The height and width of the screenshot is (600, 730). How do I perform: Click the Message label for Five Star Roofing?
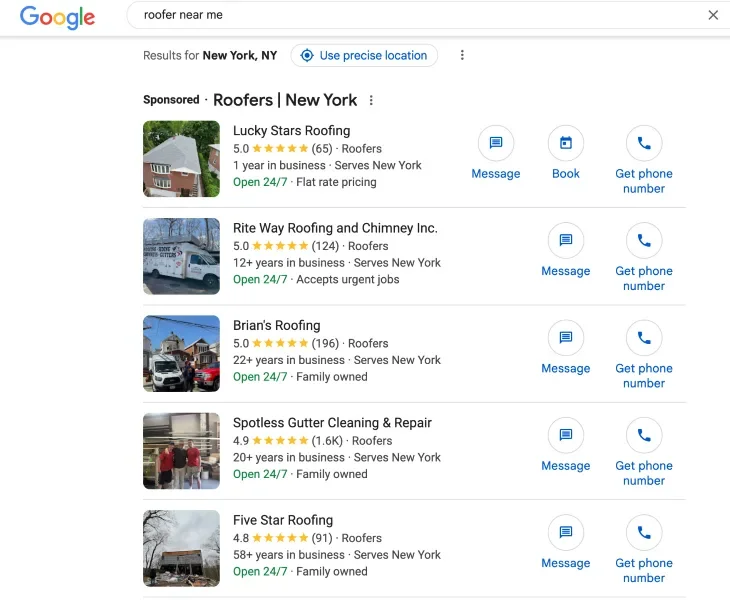pyautogui.click(x=566, y=563)
